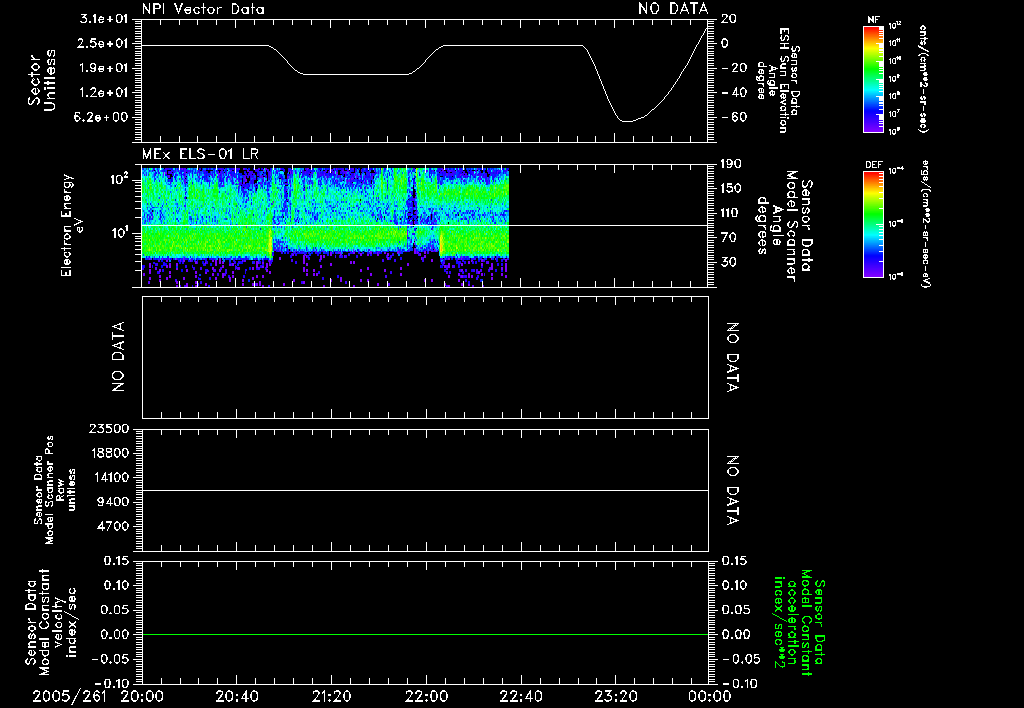Click the "21:20" time axis label

click(331, 696)
